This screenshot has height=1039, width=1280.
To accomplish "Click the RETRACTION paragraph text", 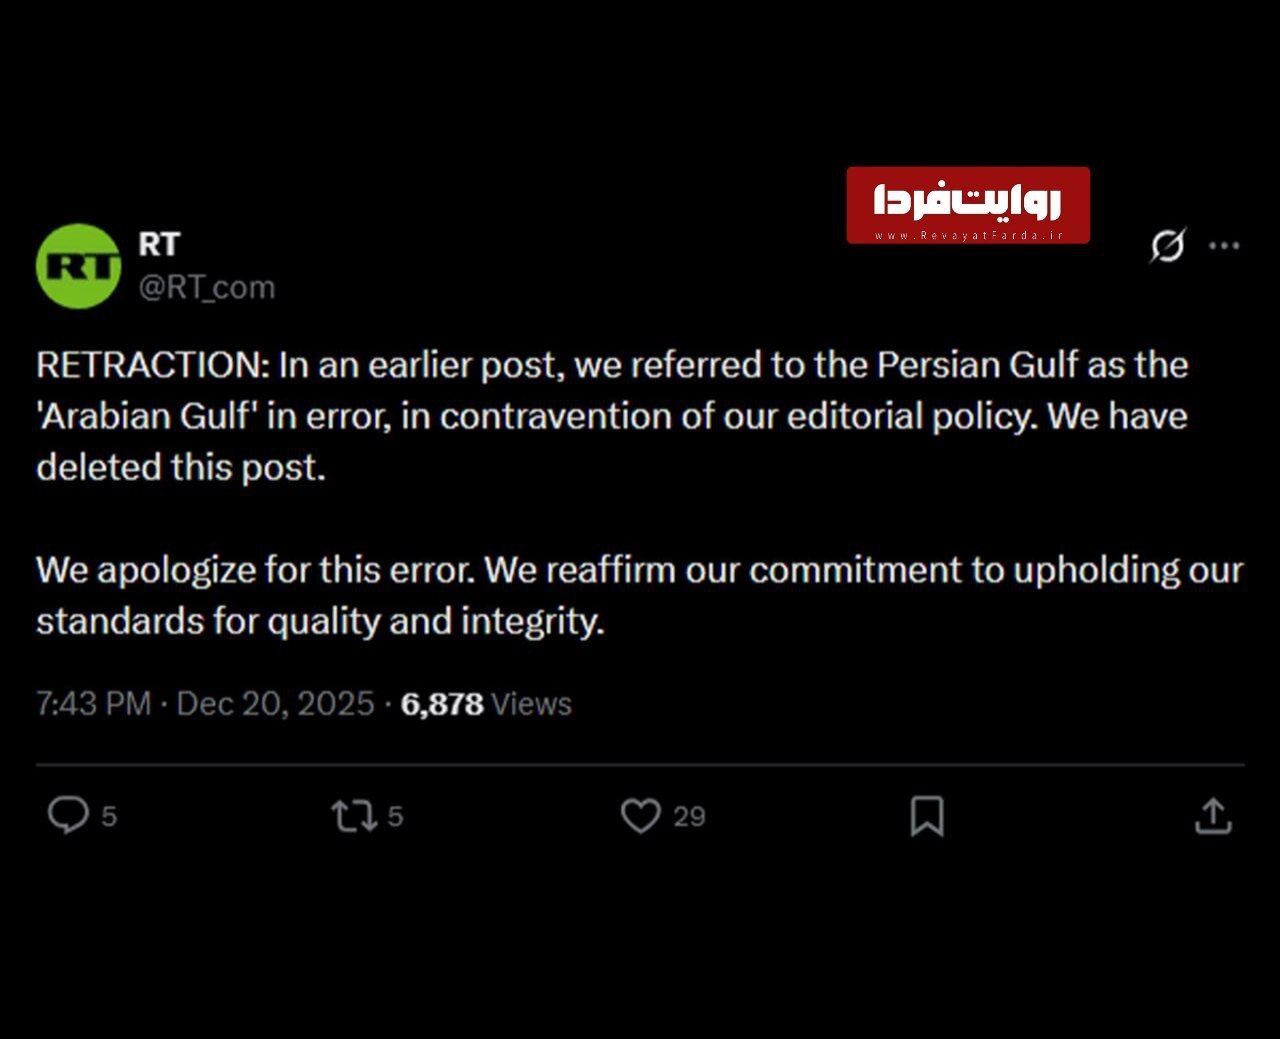I will click(611, 415).
